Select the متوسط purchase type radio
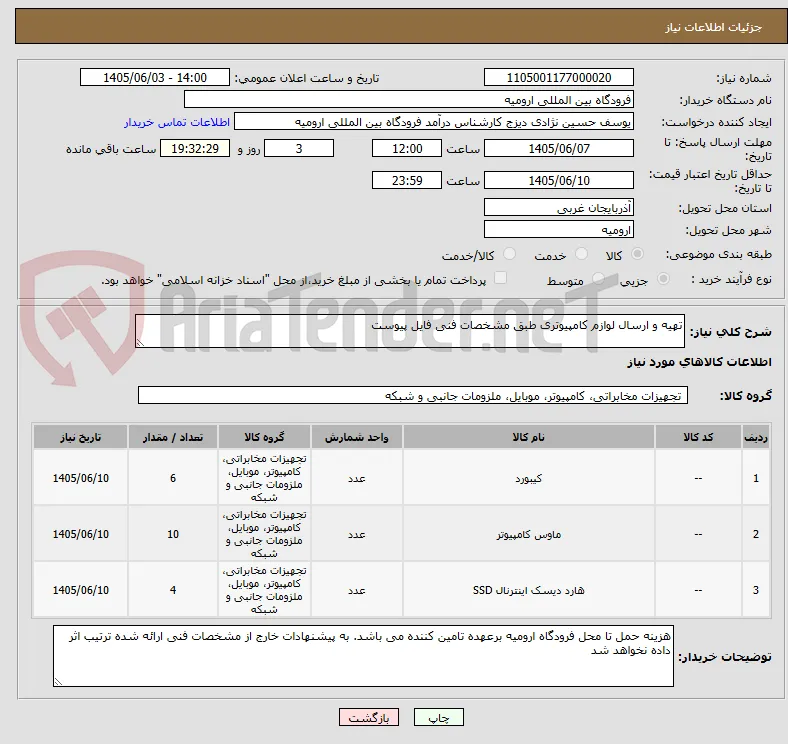Screen dimensions: 788x744 pyautogui.click(x=598, y=279)
